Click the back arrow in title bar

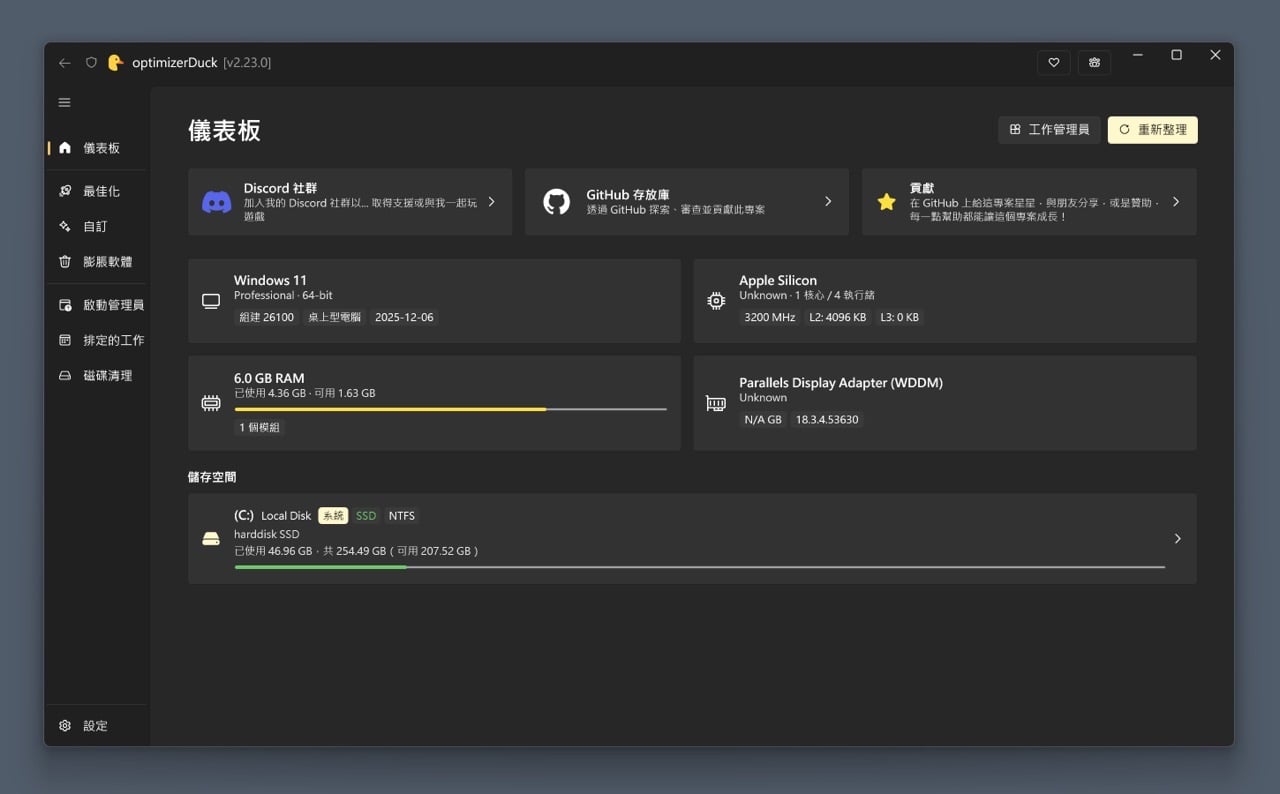coord(65,63)
